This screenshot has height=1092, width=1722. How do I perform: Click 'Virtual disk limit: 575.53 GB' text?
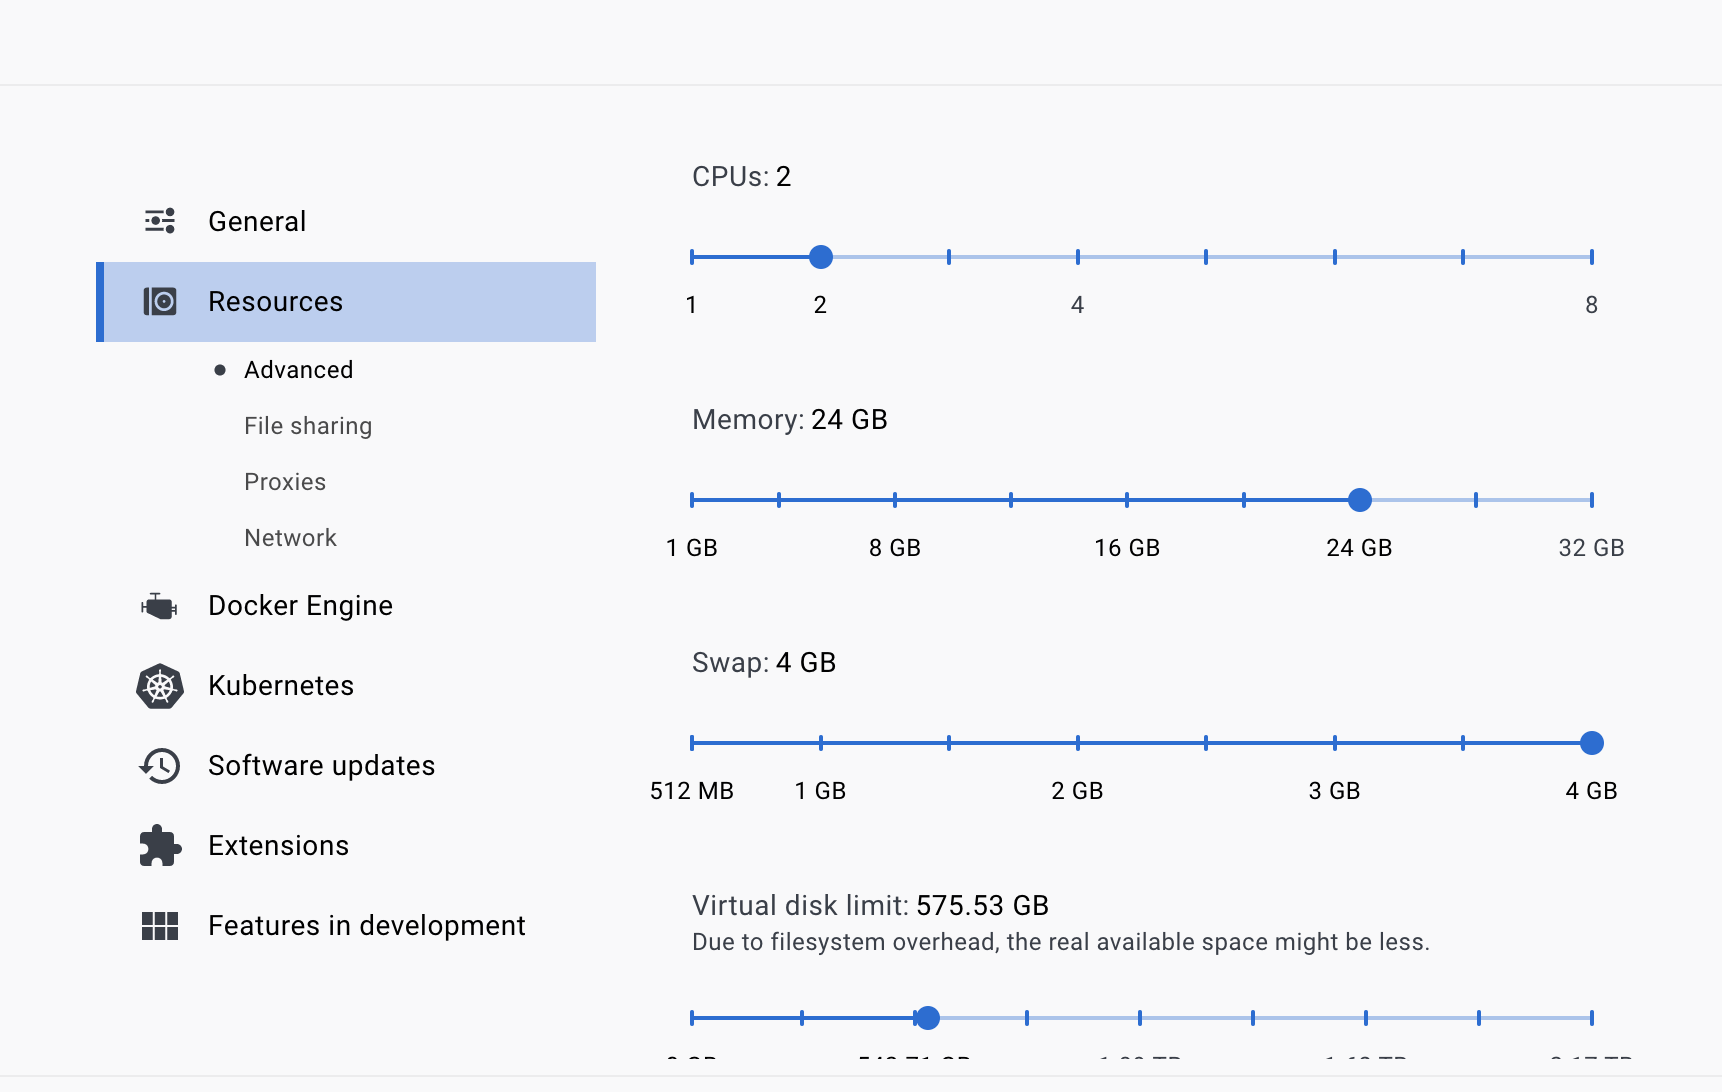(x=870, y=906)
